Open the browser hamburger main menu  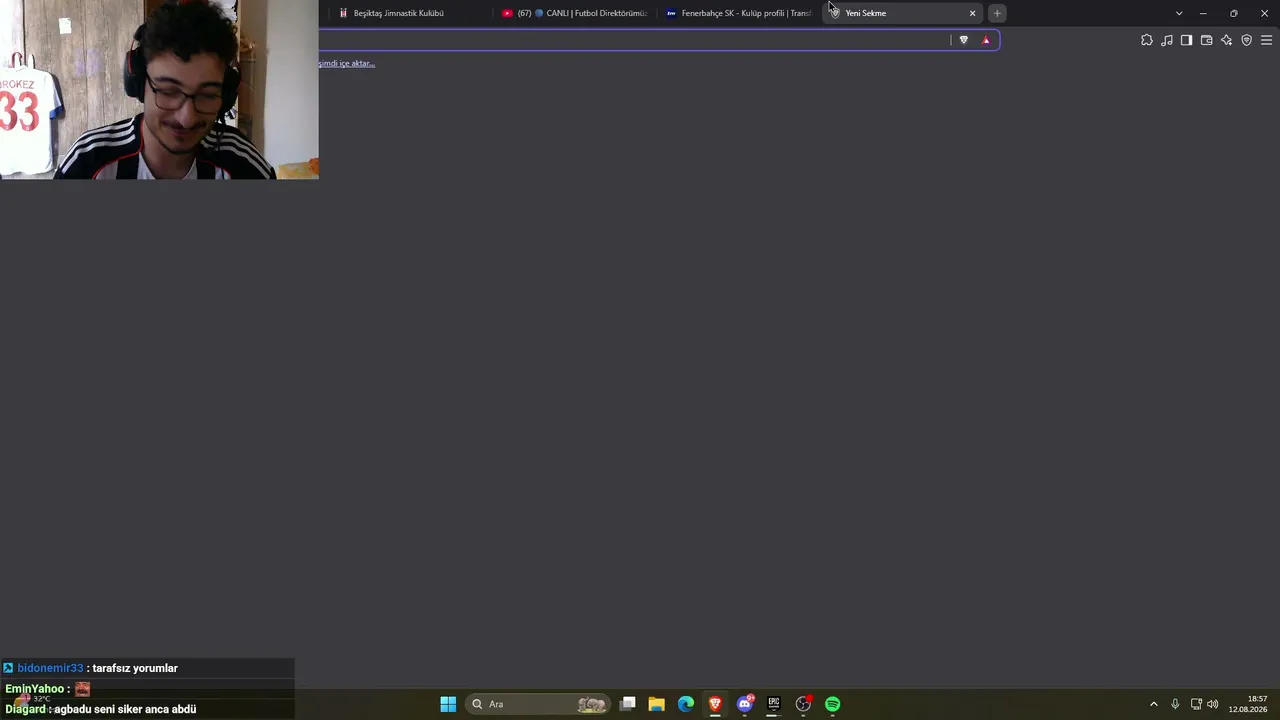pos(1266,40)
